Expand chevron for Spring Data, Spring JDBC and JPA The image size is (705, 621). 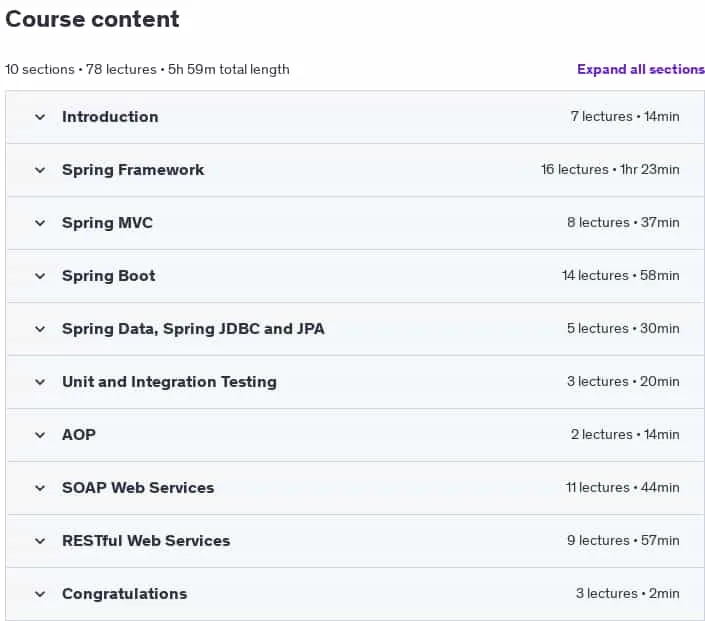40,329
